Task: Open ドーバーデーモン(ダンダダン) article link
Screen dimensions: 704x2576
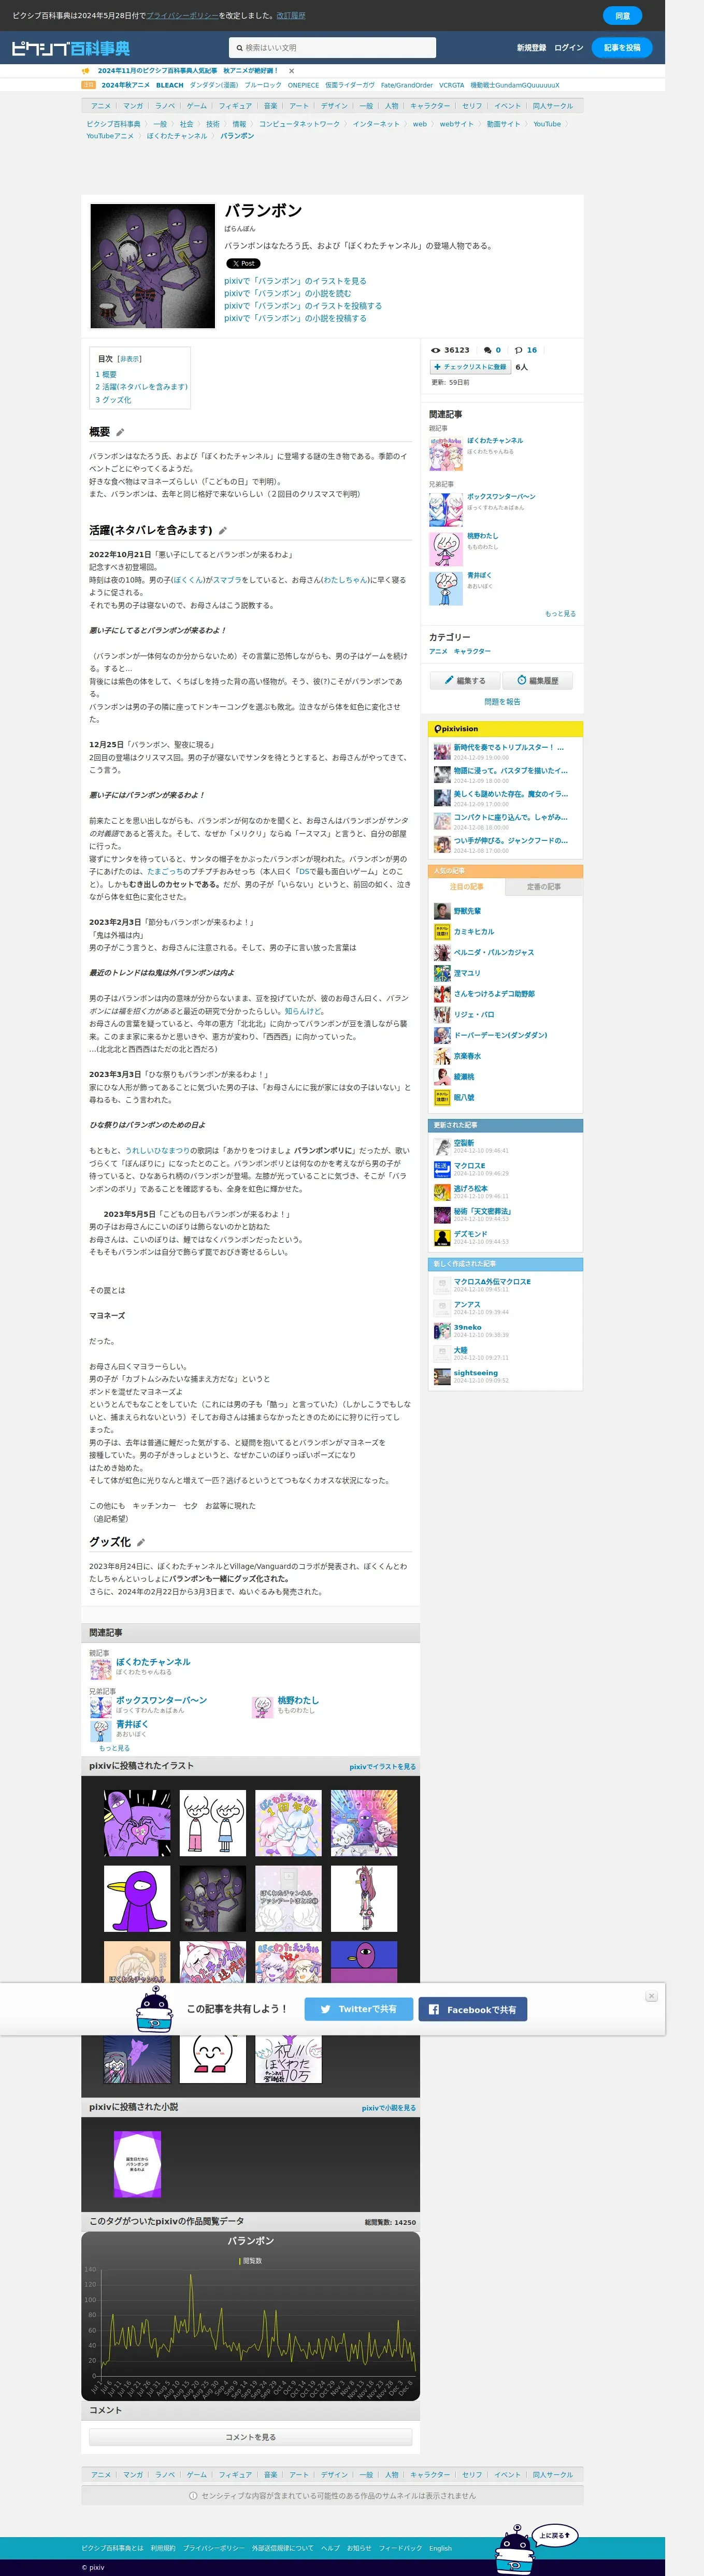Action: [500, 1035]
